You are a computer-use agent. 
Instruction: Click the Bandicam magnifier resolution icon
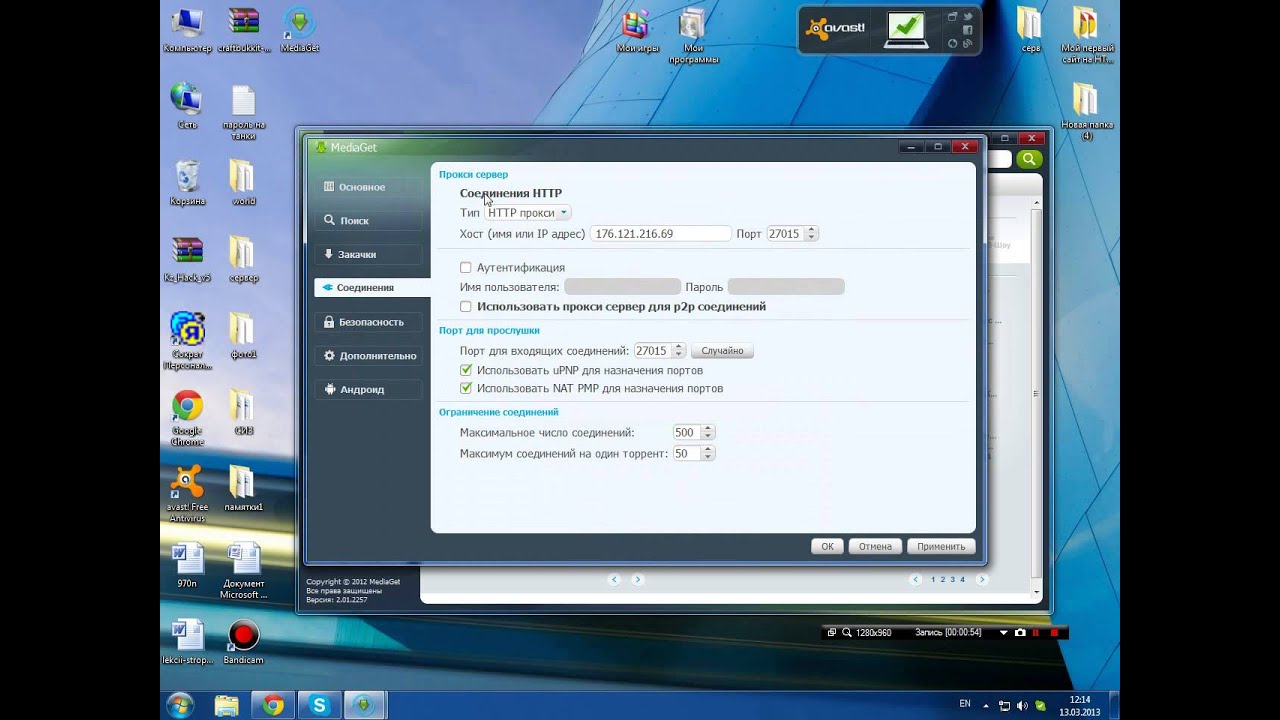[847, 633]
